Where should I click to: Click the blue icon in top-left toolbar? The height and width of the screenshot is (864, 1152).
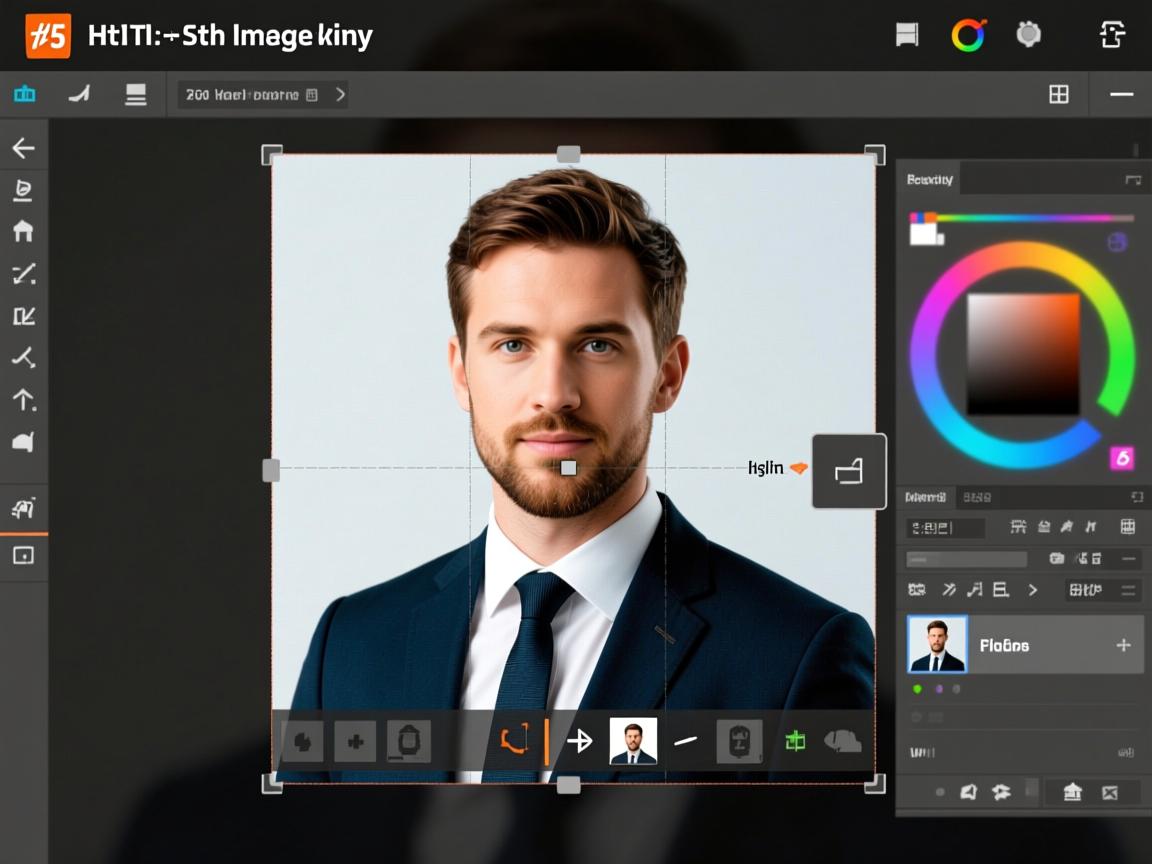click(x=24, y=95)
